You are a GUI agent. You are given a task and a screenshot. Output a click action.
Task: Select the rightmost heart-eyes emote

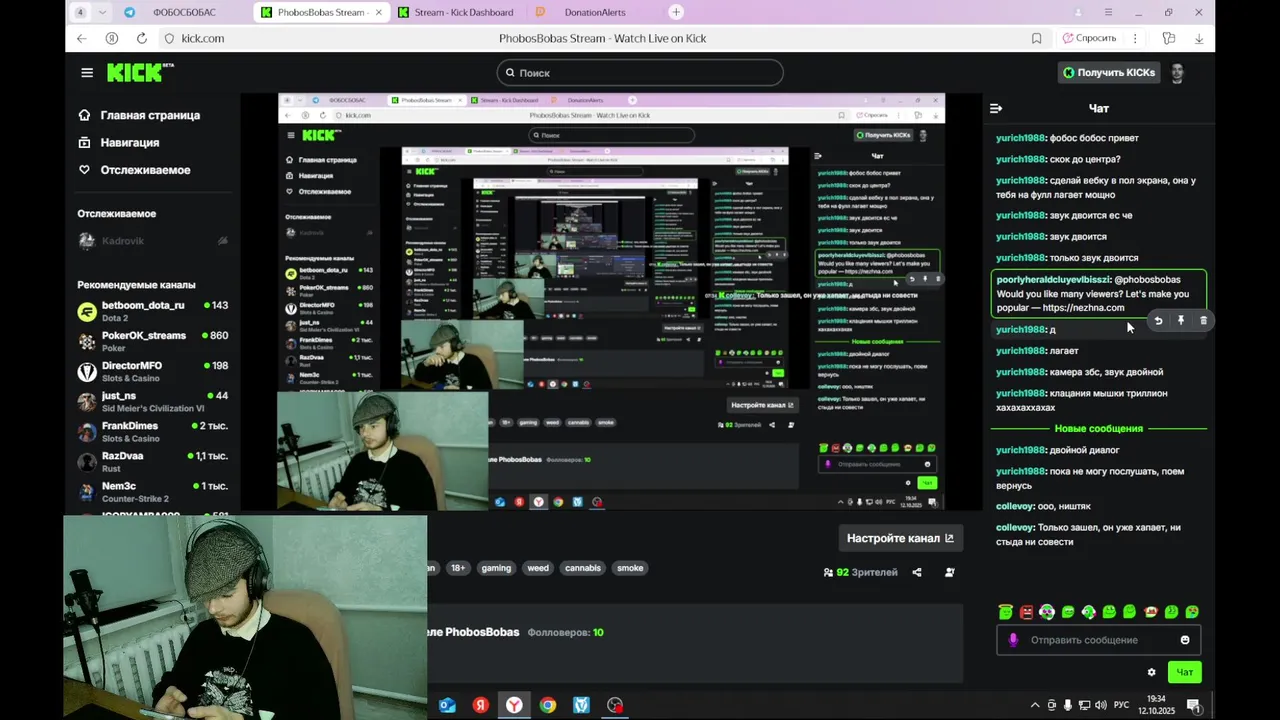click(x=1192, y=612)
